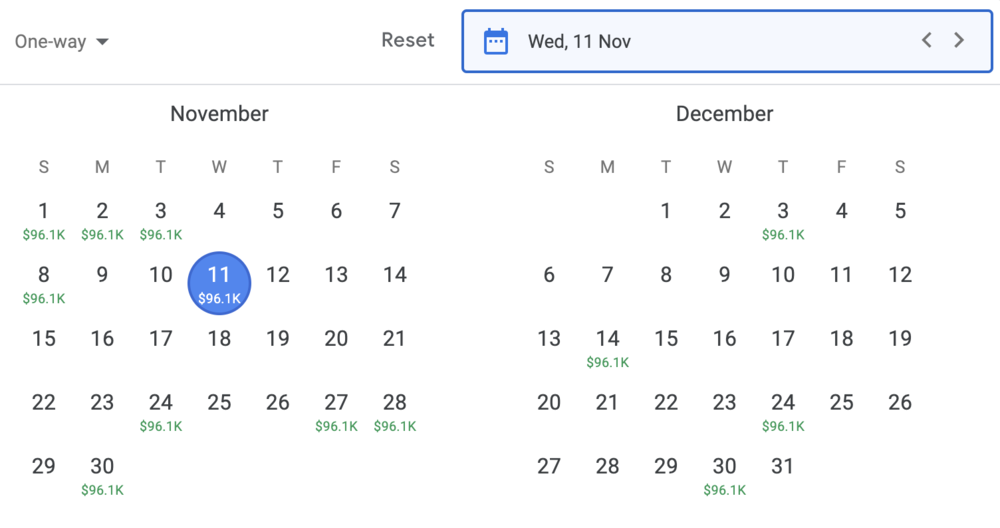This screenshot has width=1000, height=528.
Task: Open the One-way trip type dropdown
Action: point(62,42)
